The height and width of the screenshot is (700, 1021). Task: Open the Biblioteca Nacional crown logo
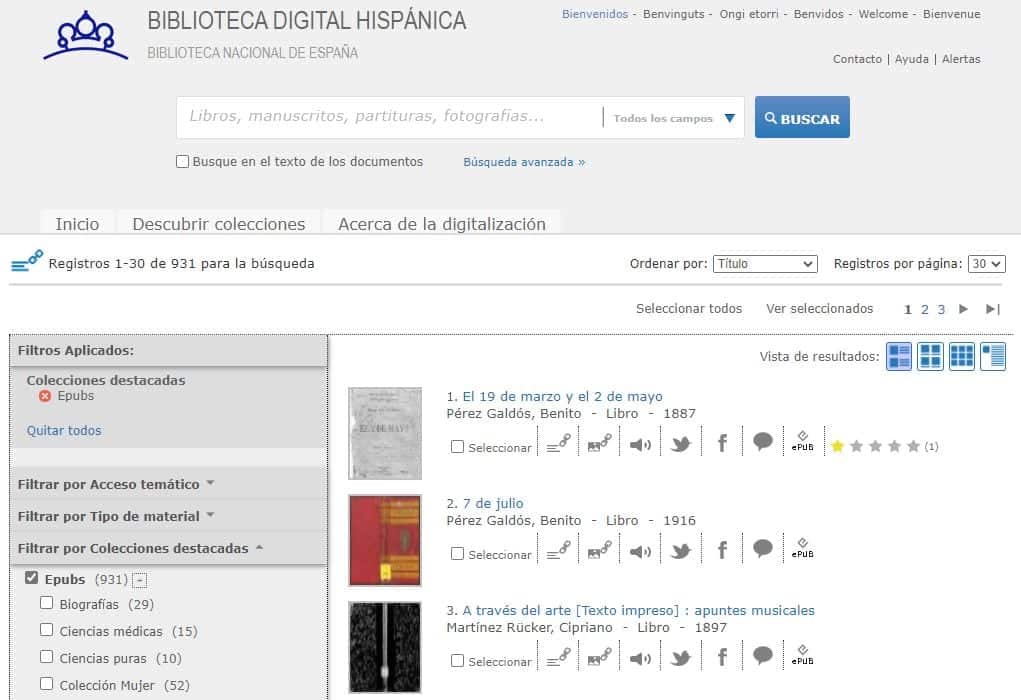[x=85, y=36]
